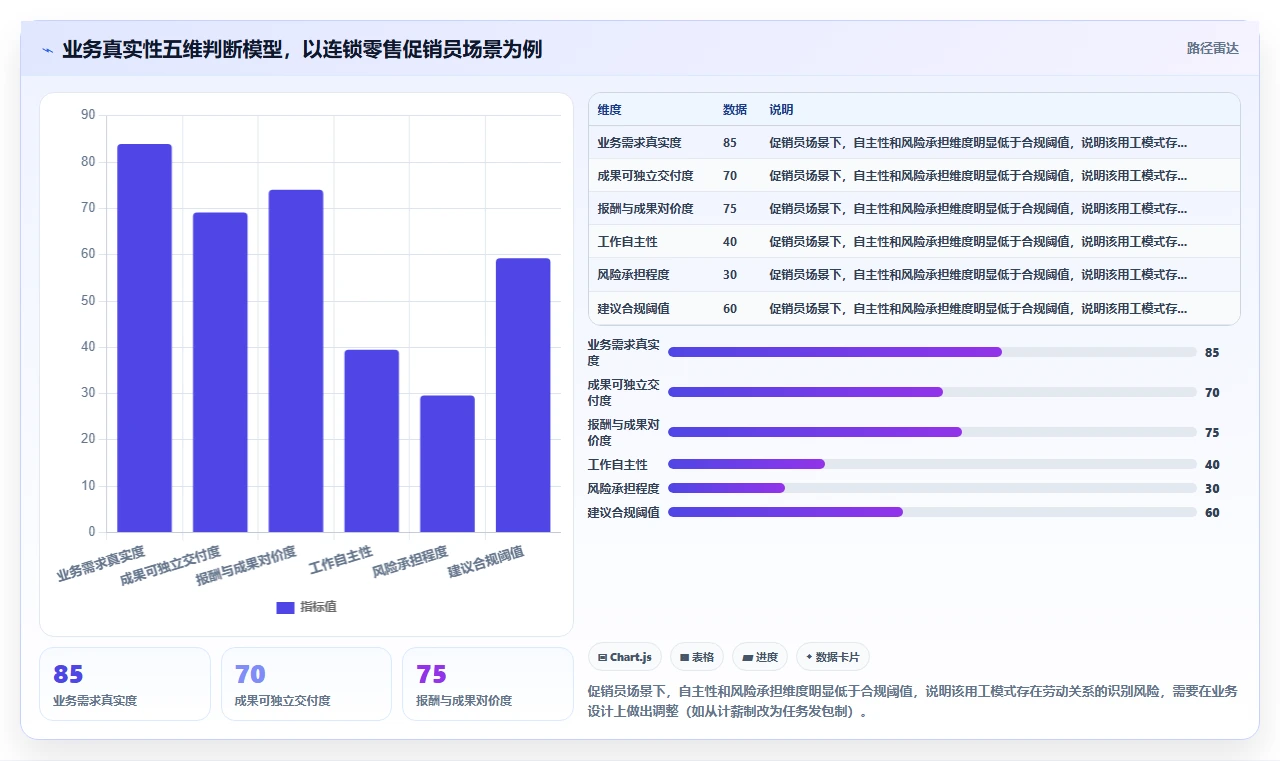Click the 建议合规阈值 progress bar showing 60

click(x=932, y=512)
